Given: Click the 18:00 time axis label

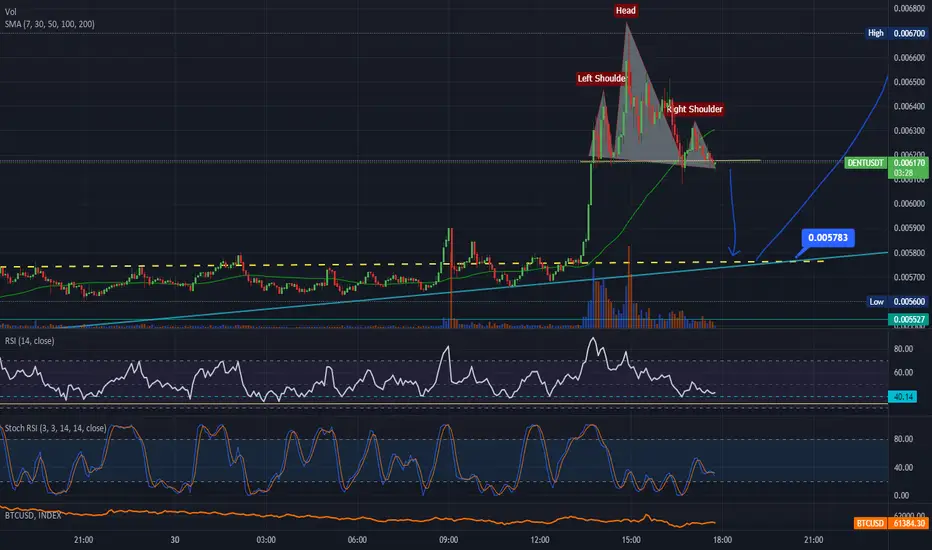Looking at the screenshot, I should [x=722, y=540].
